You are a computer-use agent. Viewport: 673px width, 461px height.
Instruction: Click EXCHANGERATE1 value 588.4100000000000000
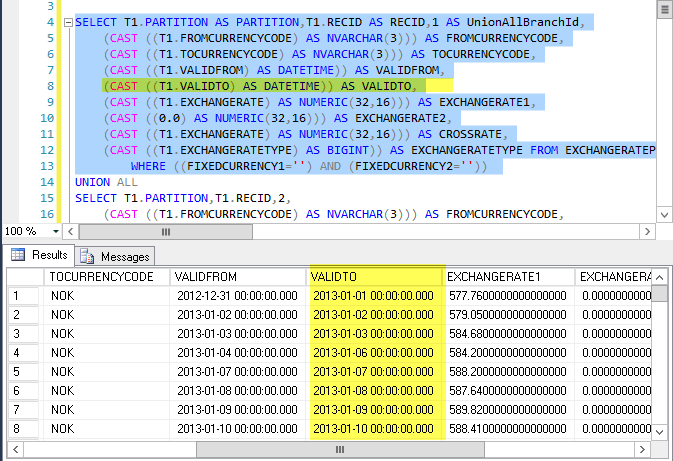coord(508,429)
